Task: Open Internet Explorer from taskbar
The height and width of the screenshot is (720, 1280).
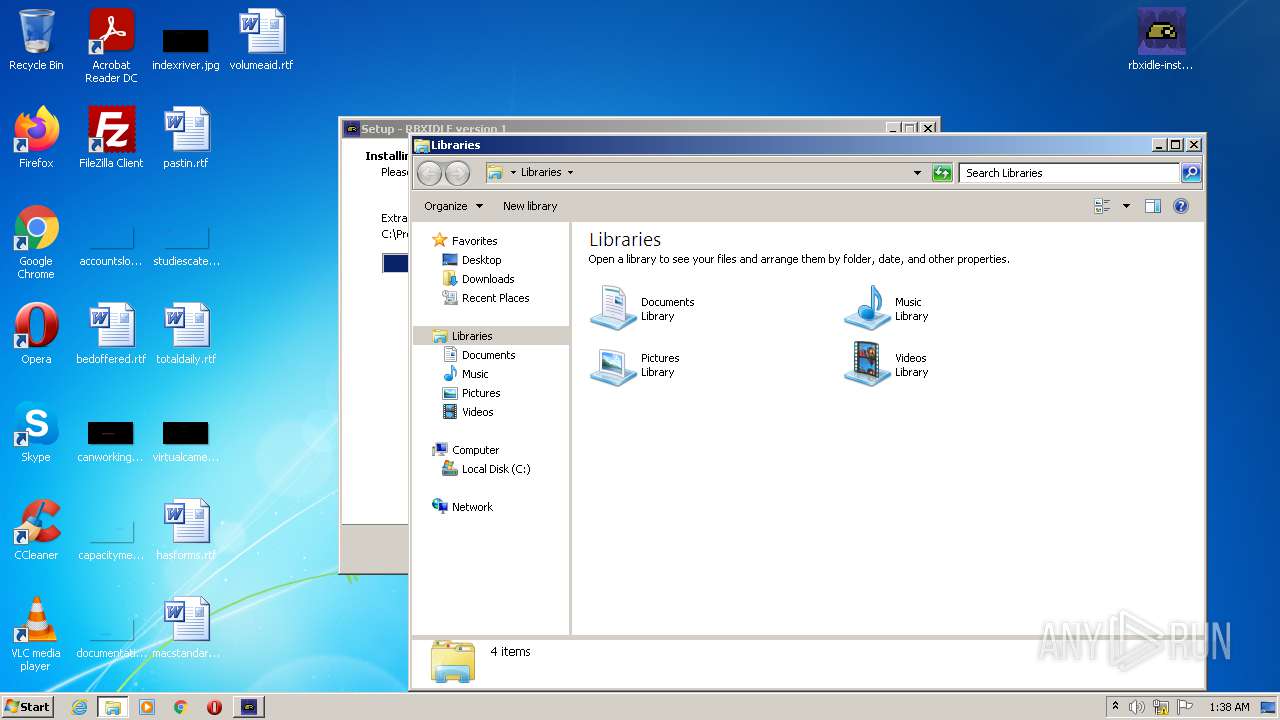Action: [79, 707]
